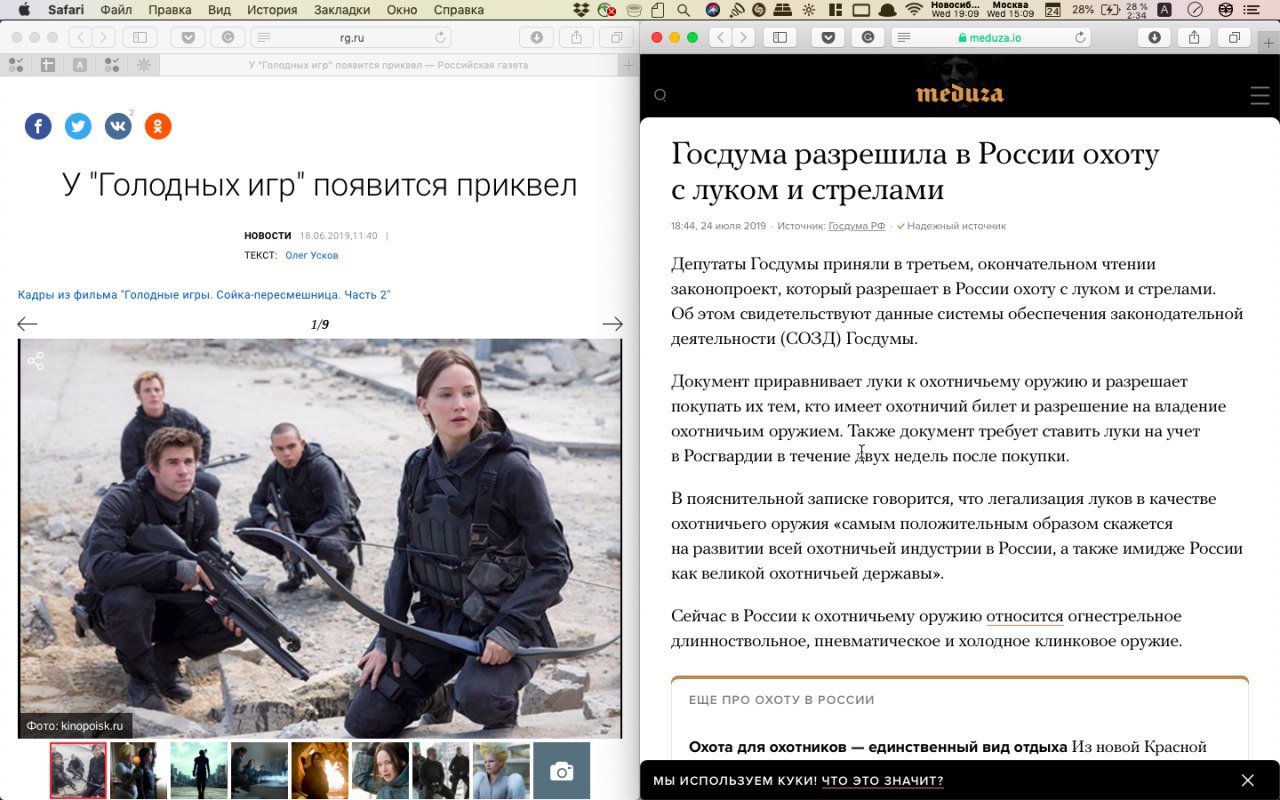
Task: Select the eighth thumbnail, blonde woman in white
Action: point(501,770)
